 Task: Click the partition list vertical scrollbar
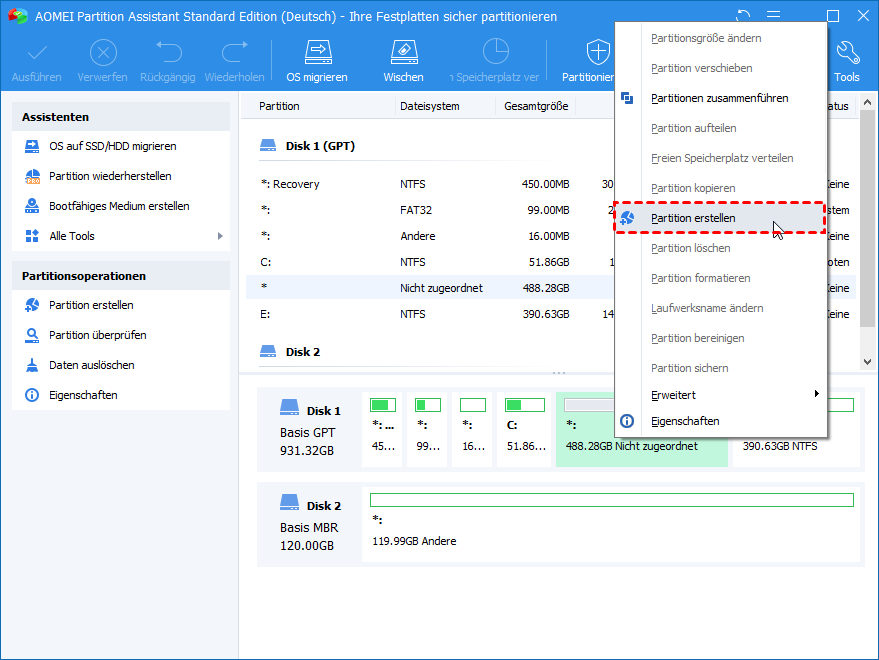coord(867,220)
